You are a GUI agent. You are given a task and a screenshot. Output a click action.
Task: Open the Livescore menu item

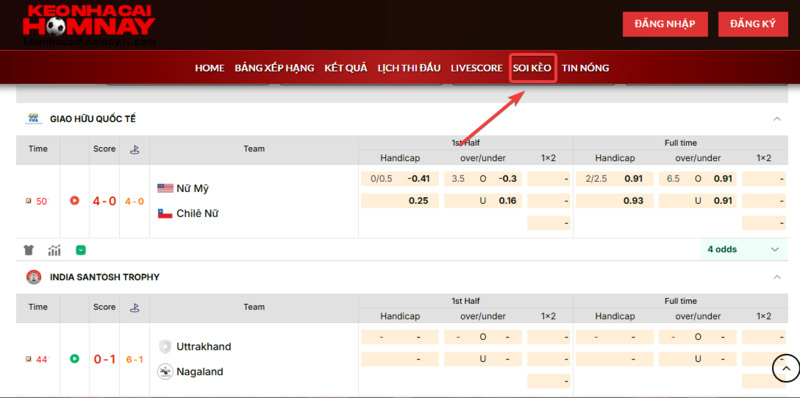[x=477, y=68]
